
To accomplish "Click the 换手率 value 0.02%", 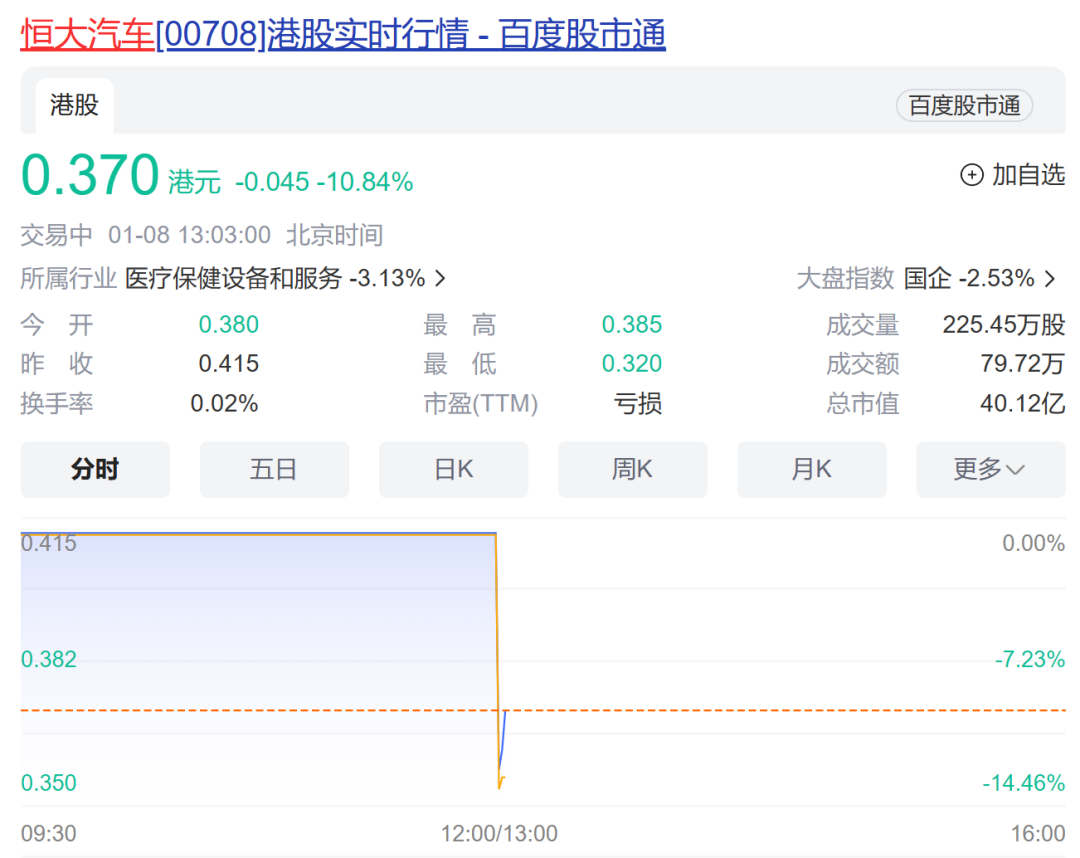I will pyautogui.click(x=225, y=404).
